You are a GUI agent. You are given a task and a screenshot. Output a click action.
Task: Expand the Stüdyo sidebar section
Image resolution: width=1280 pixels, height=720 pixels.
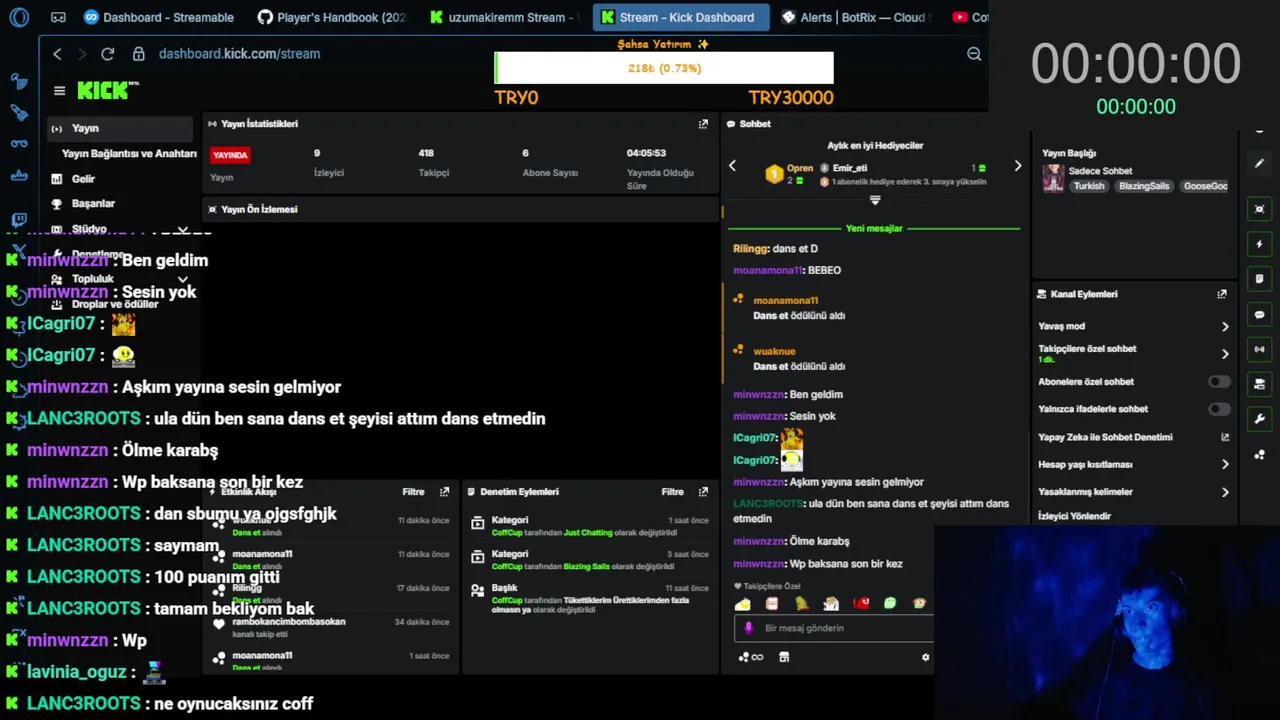[182, 229]
